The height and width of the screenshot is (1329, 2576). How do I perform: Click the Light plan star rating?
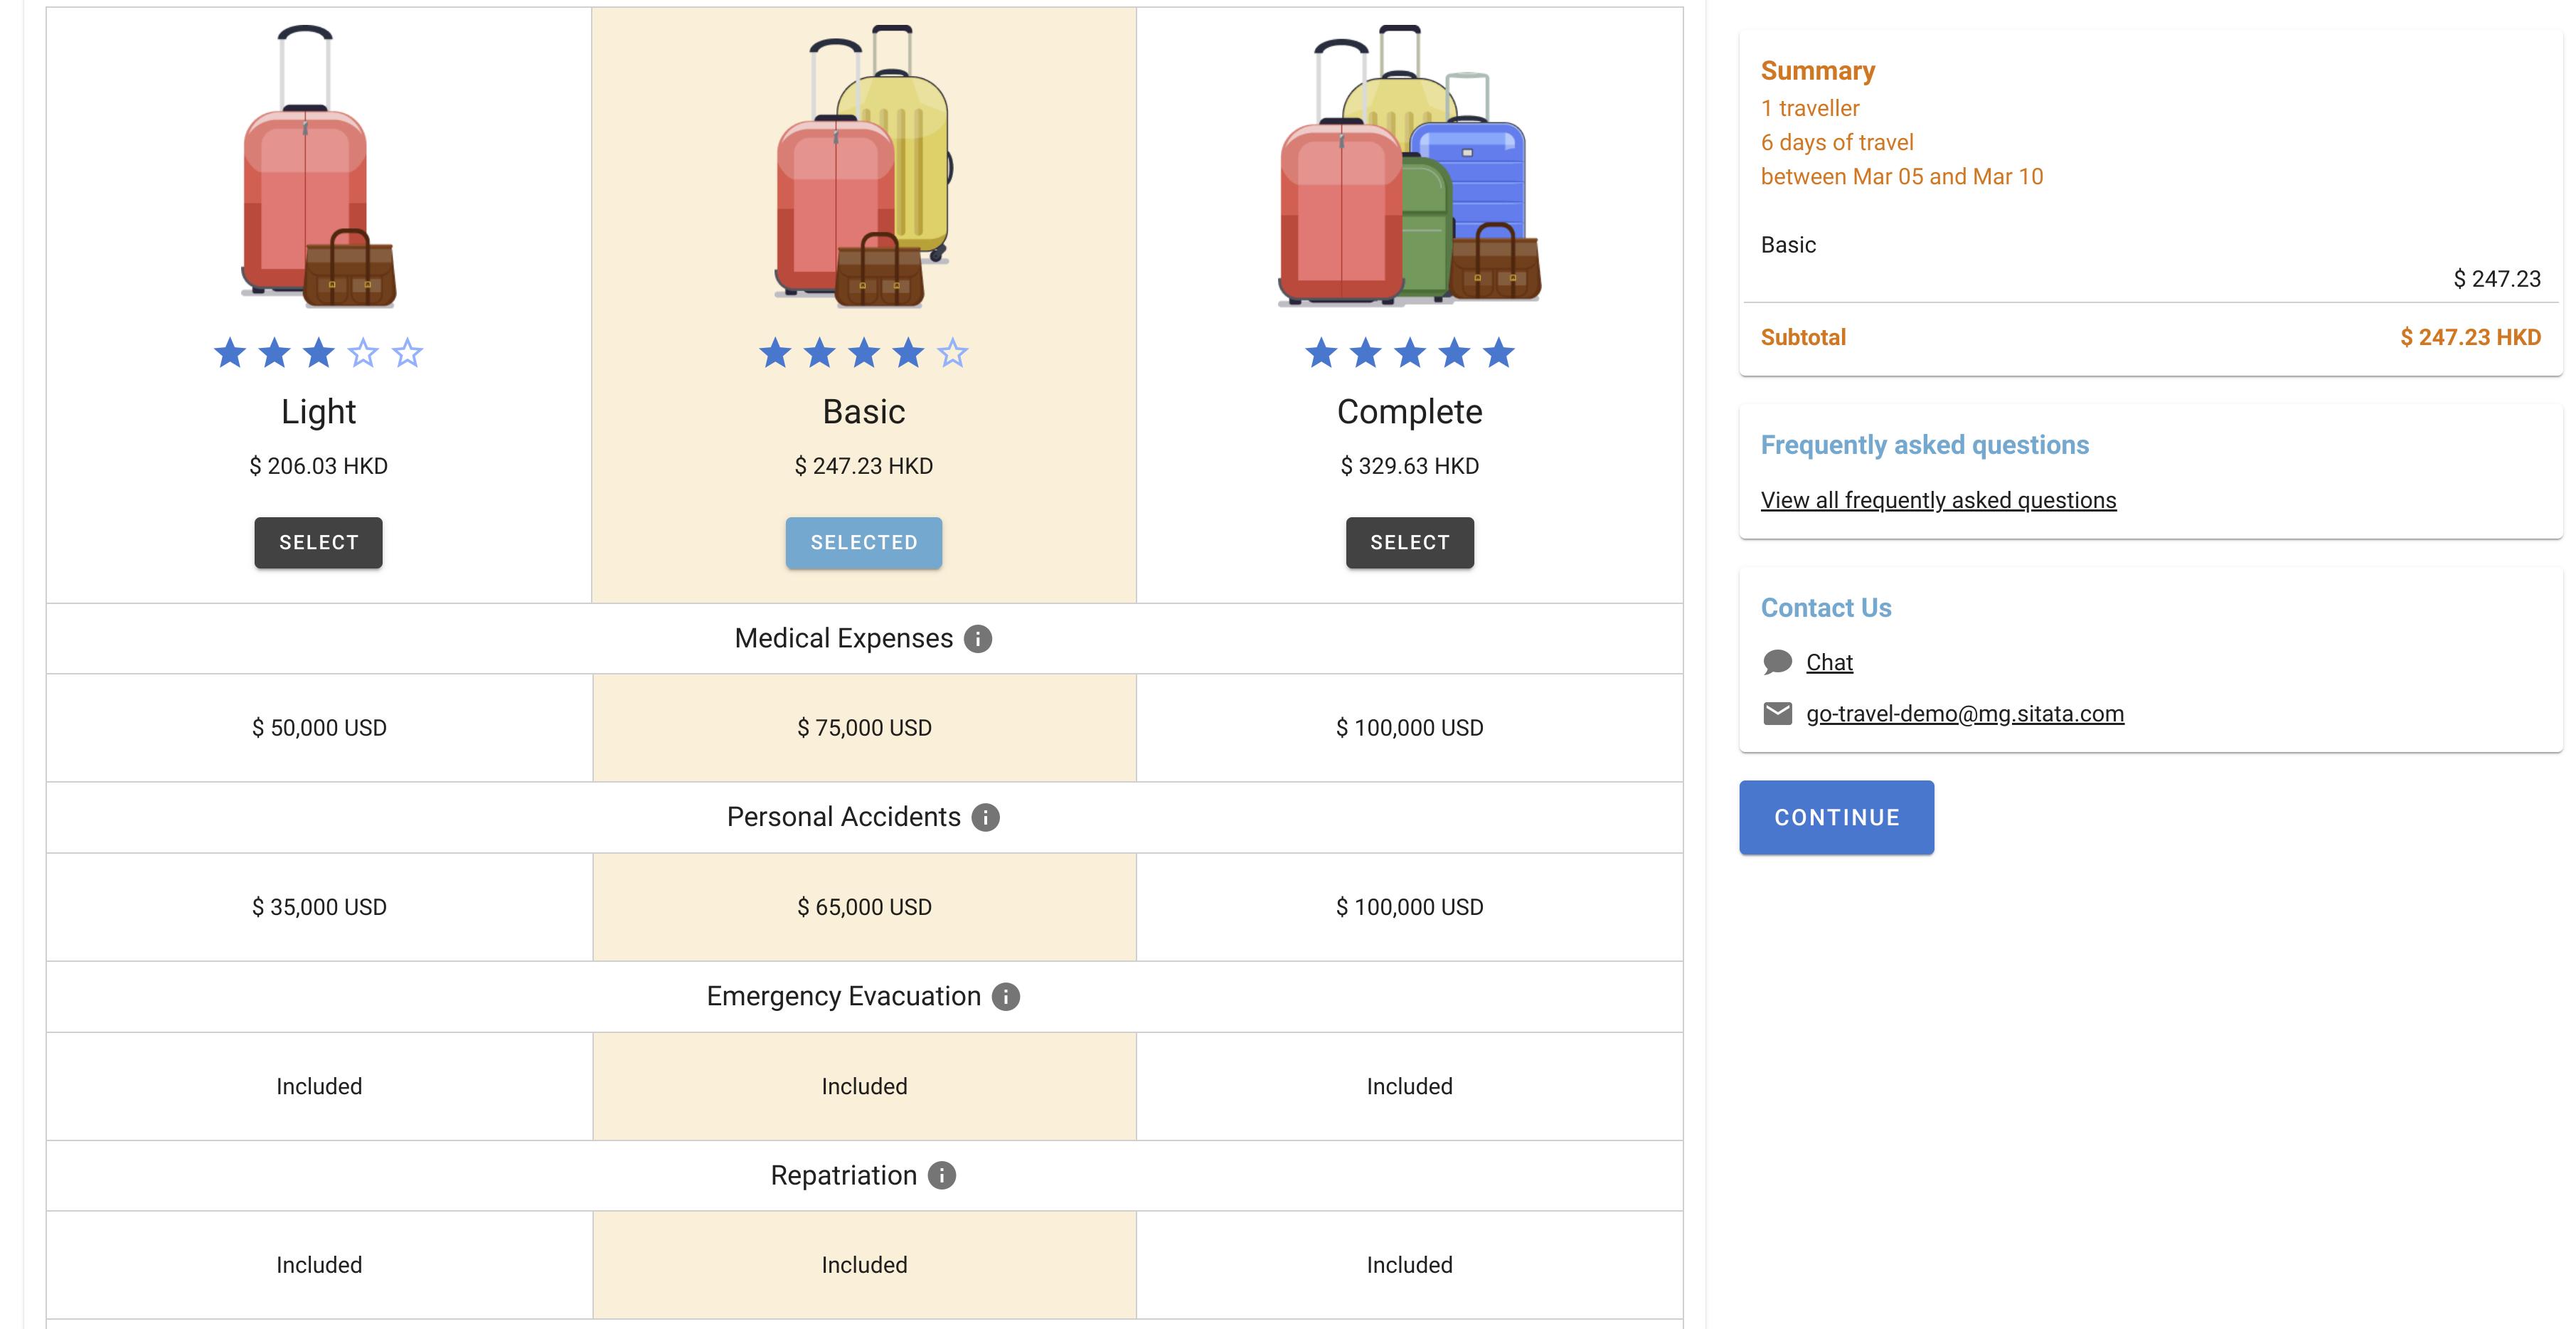tap(318, 353)
